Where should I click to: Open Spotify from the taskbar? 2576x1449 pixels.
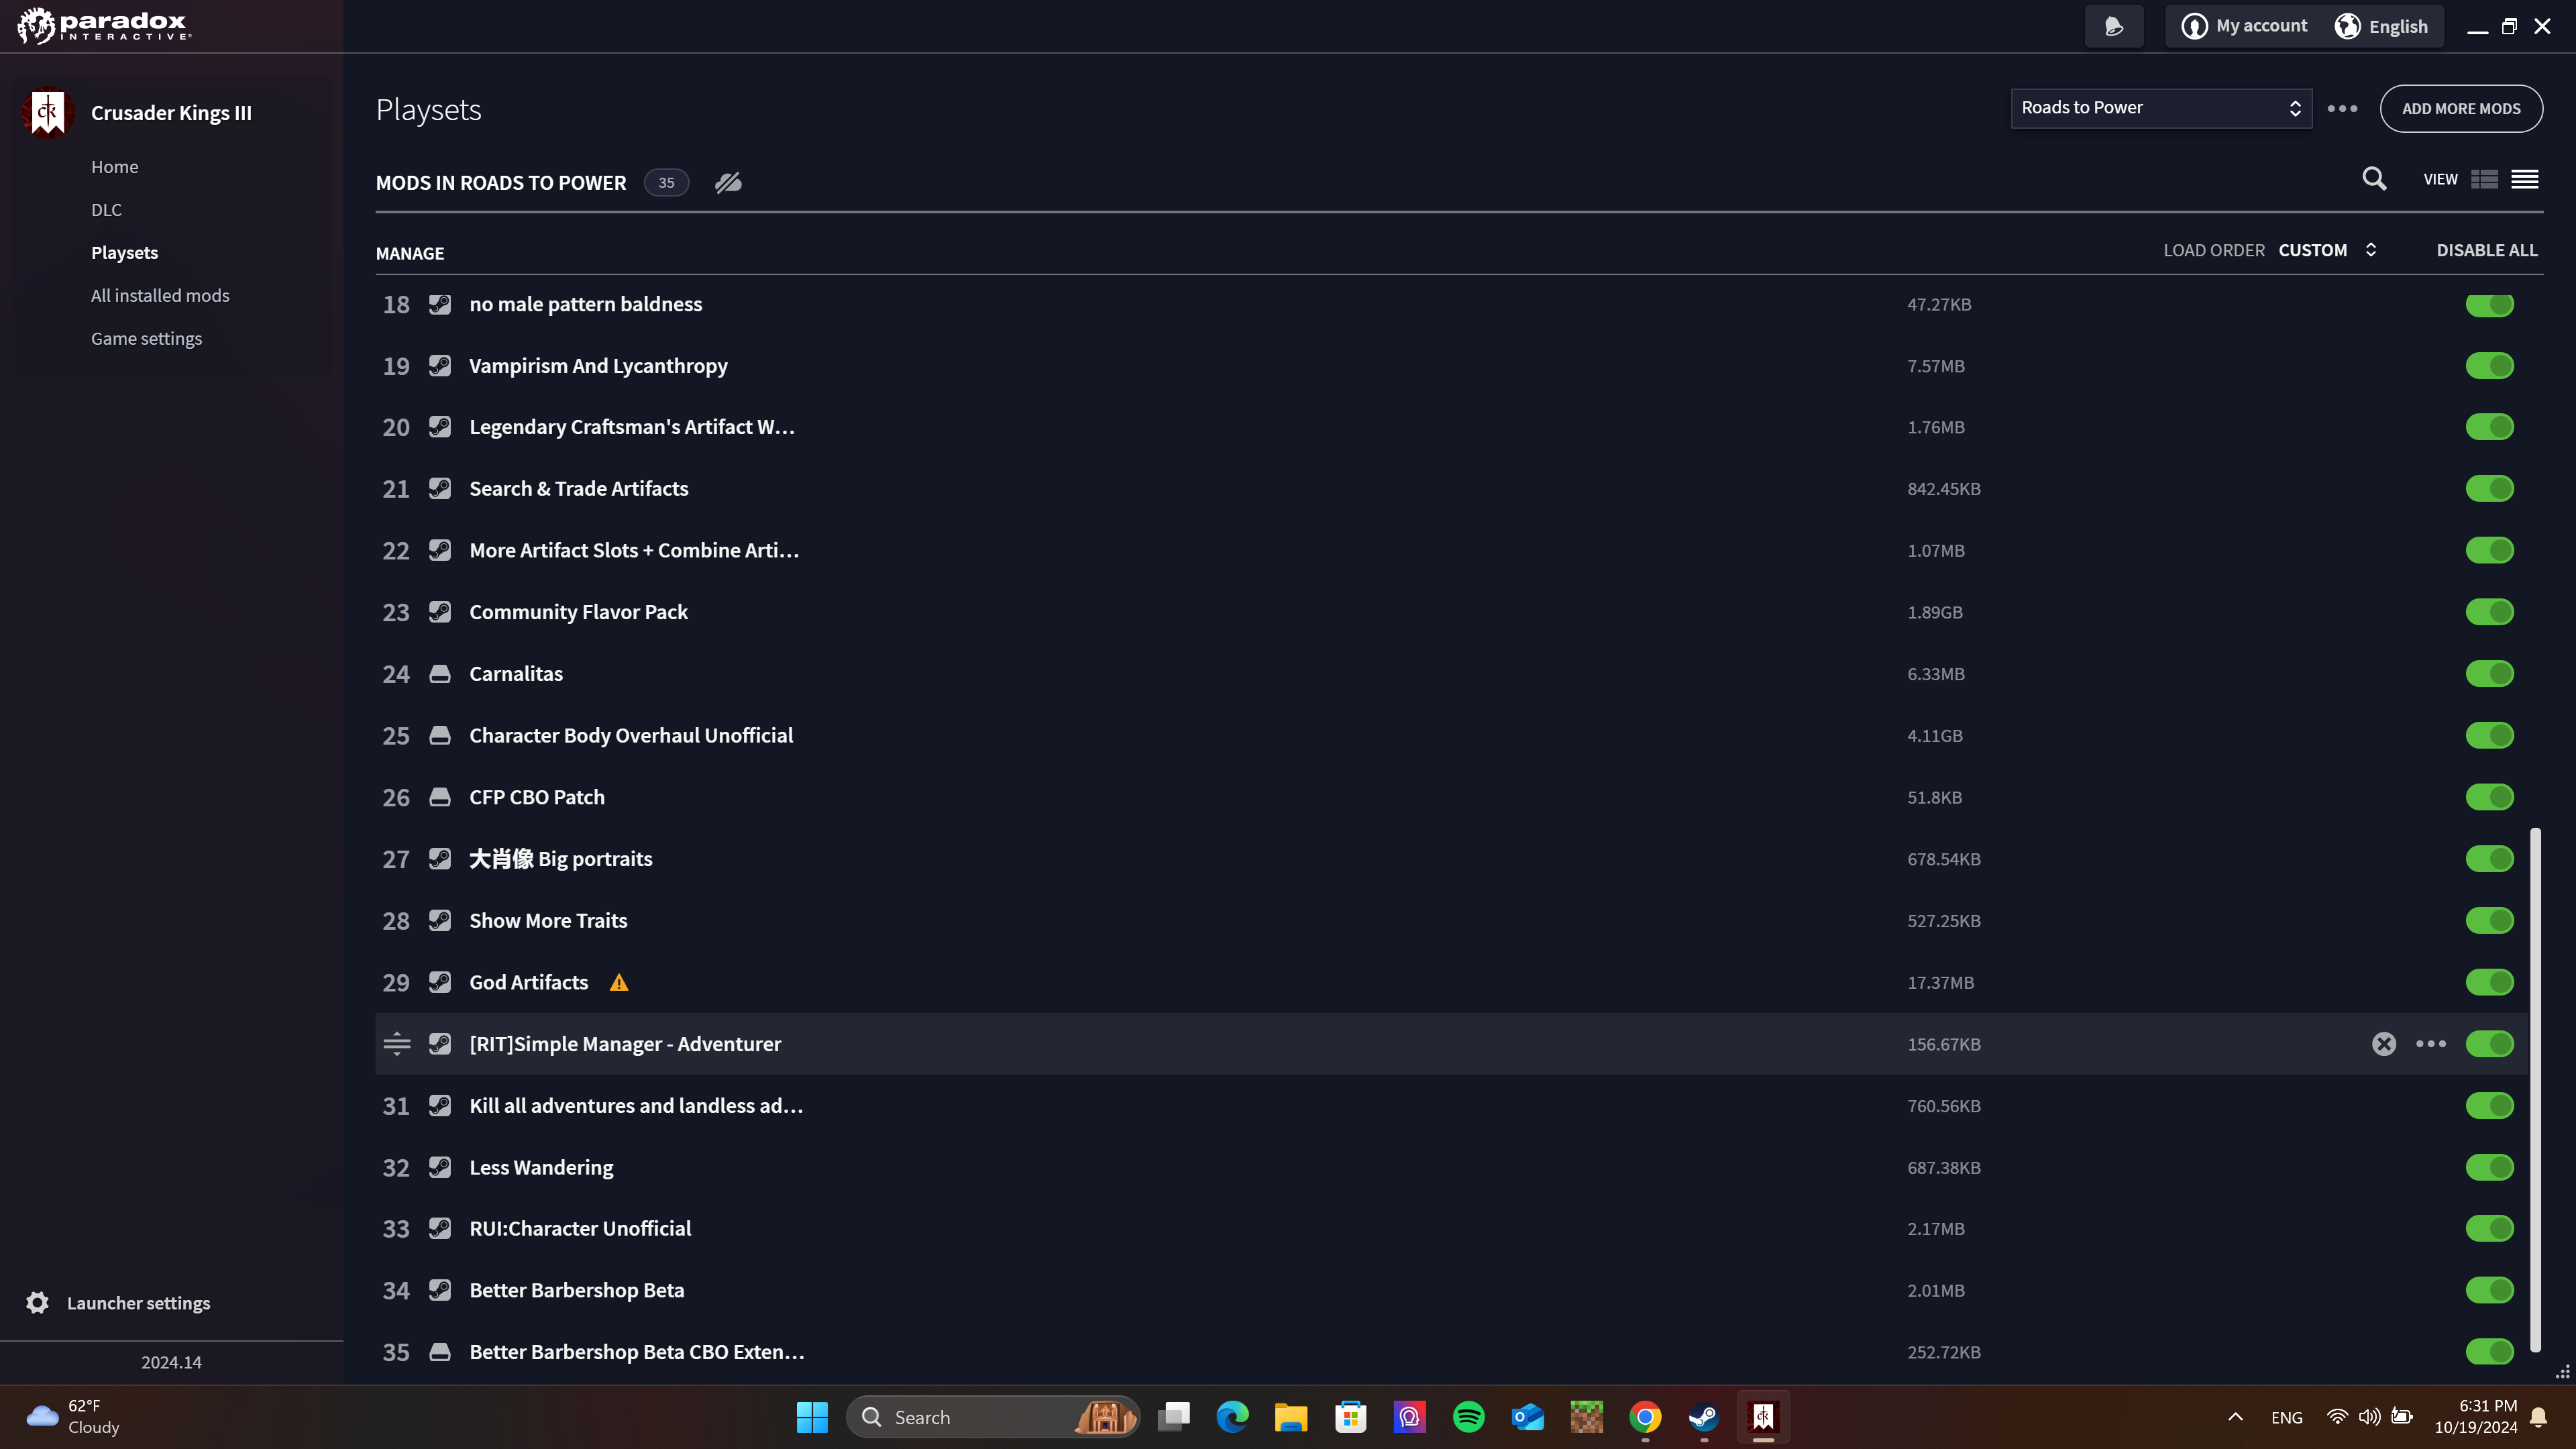click(1468, 1417)
